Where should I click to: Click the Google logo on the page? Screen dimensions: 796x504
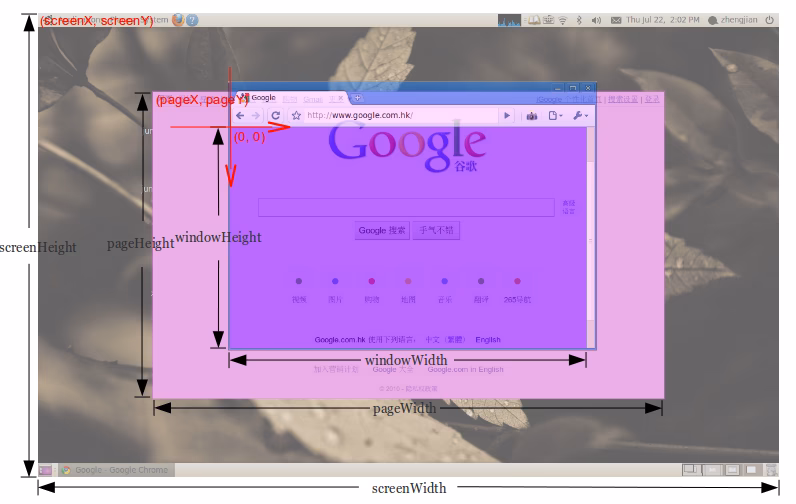[407, 146]
